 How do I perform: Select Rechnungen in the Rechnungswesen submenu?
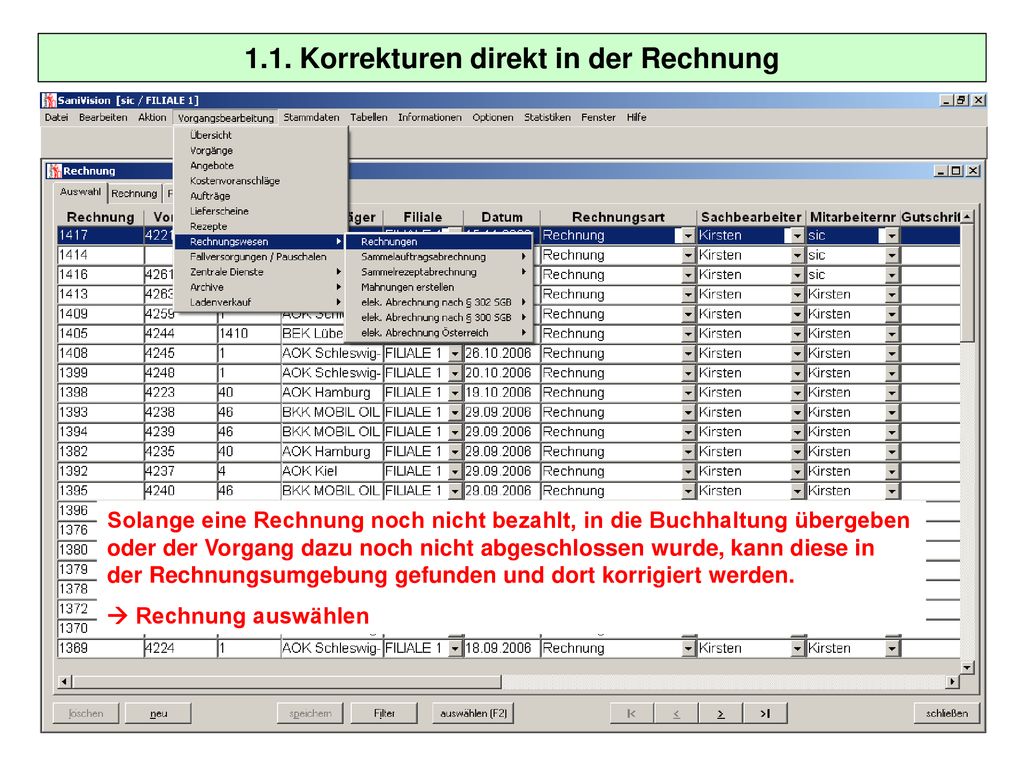tap(439, 242)
